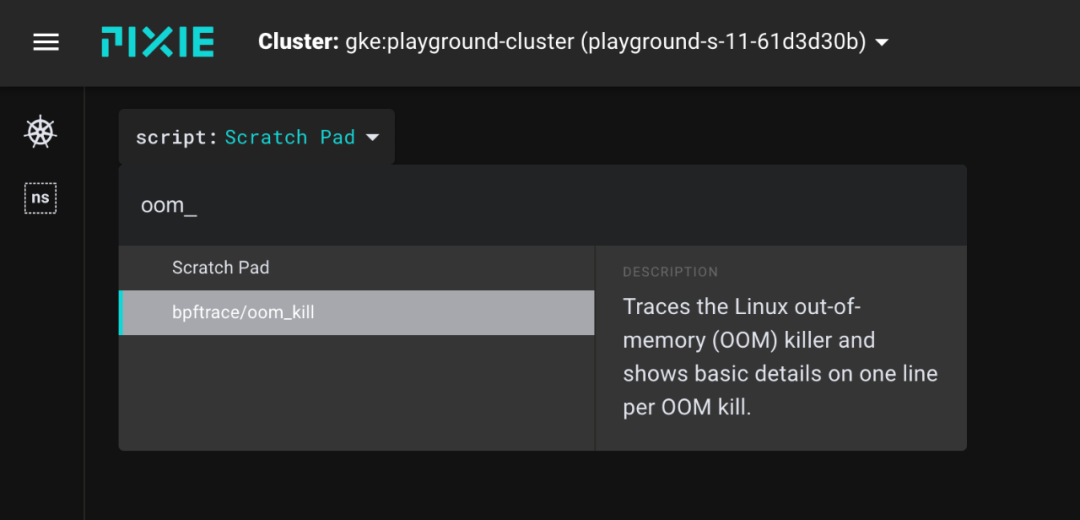Click empty sidebar area below ns icon
The image size is (1080, 520).
coord(41,365)
